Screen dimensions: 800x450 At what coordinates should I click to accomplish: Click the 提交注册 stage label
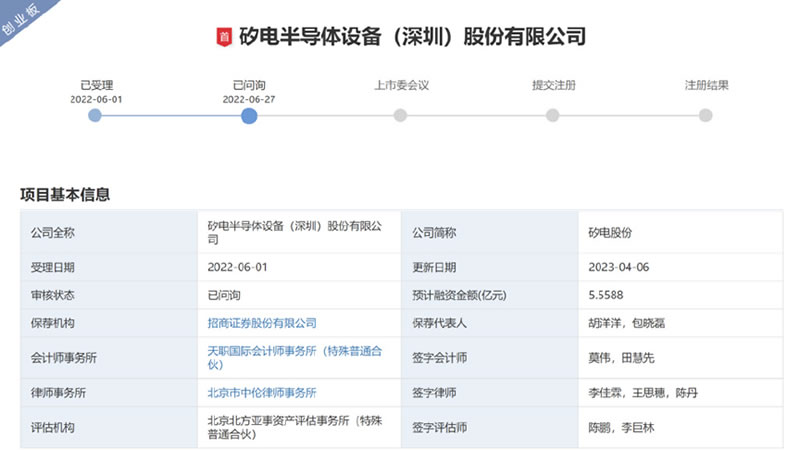(x=554, y=85)
